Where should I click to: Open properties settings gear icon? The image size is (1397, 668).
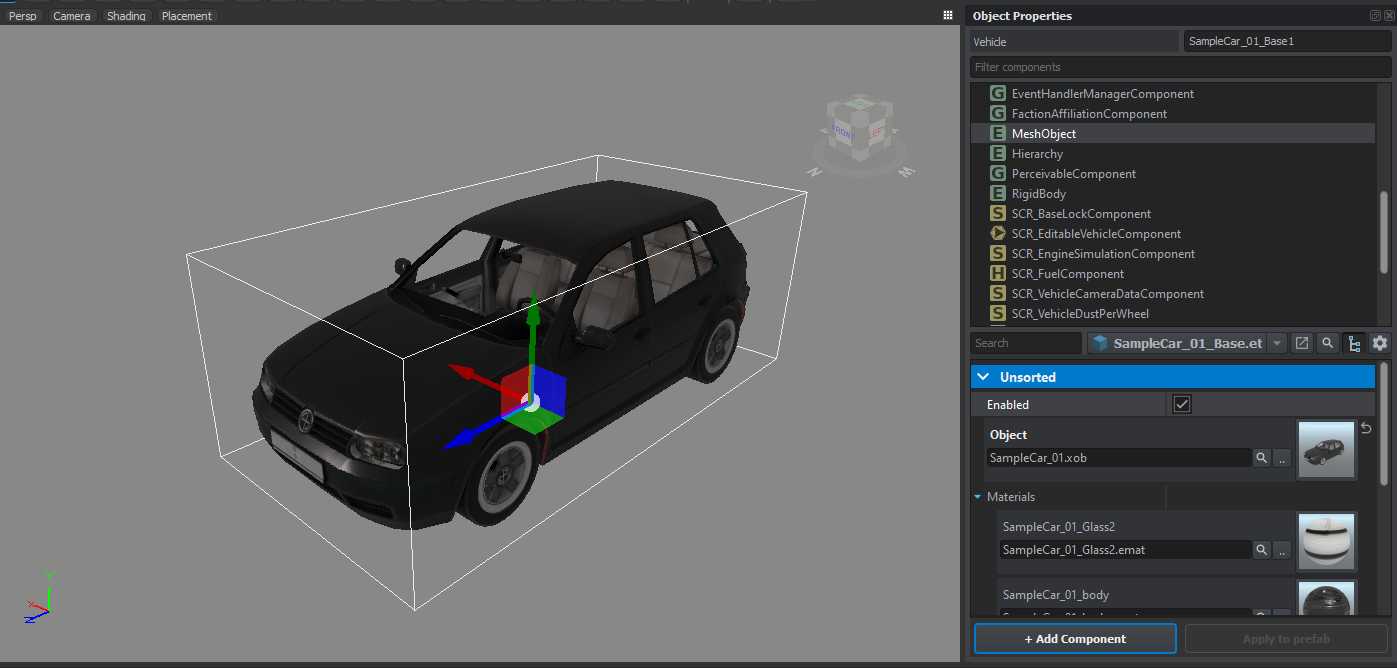[x=1380, y=343]
